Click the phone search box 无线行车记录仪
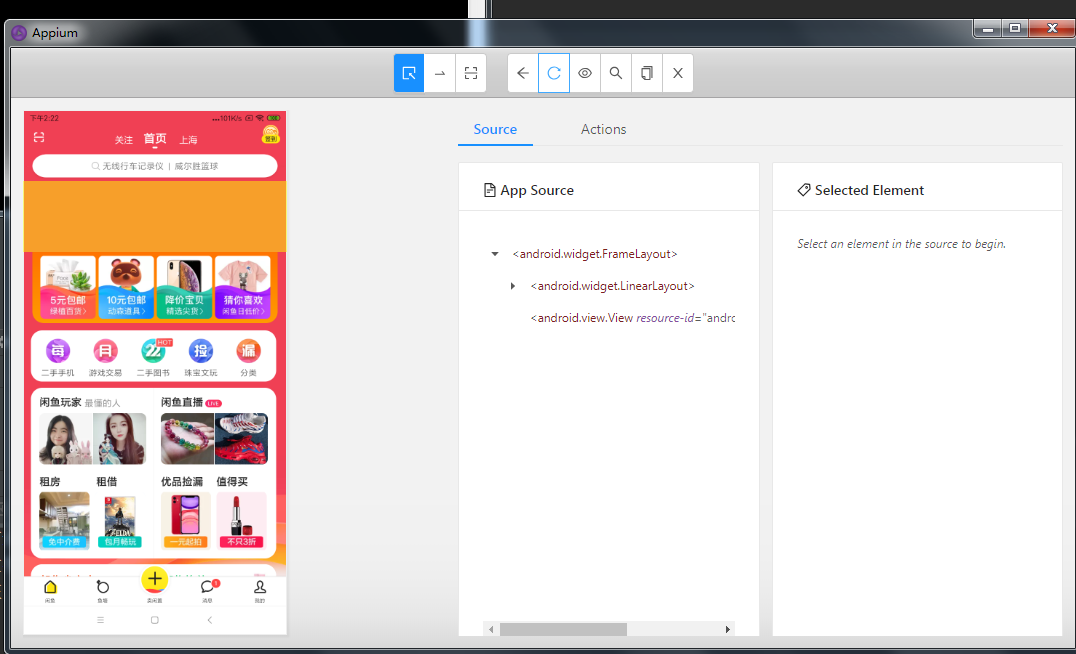The height and width of the screenshot is (654, 1076). pos(155,166)
